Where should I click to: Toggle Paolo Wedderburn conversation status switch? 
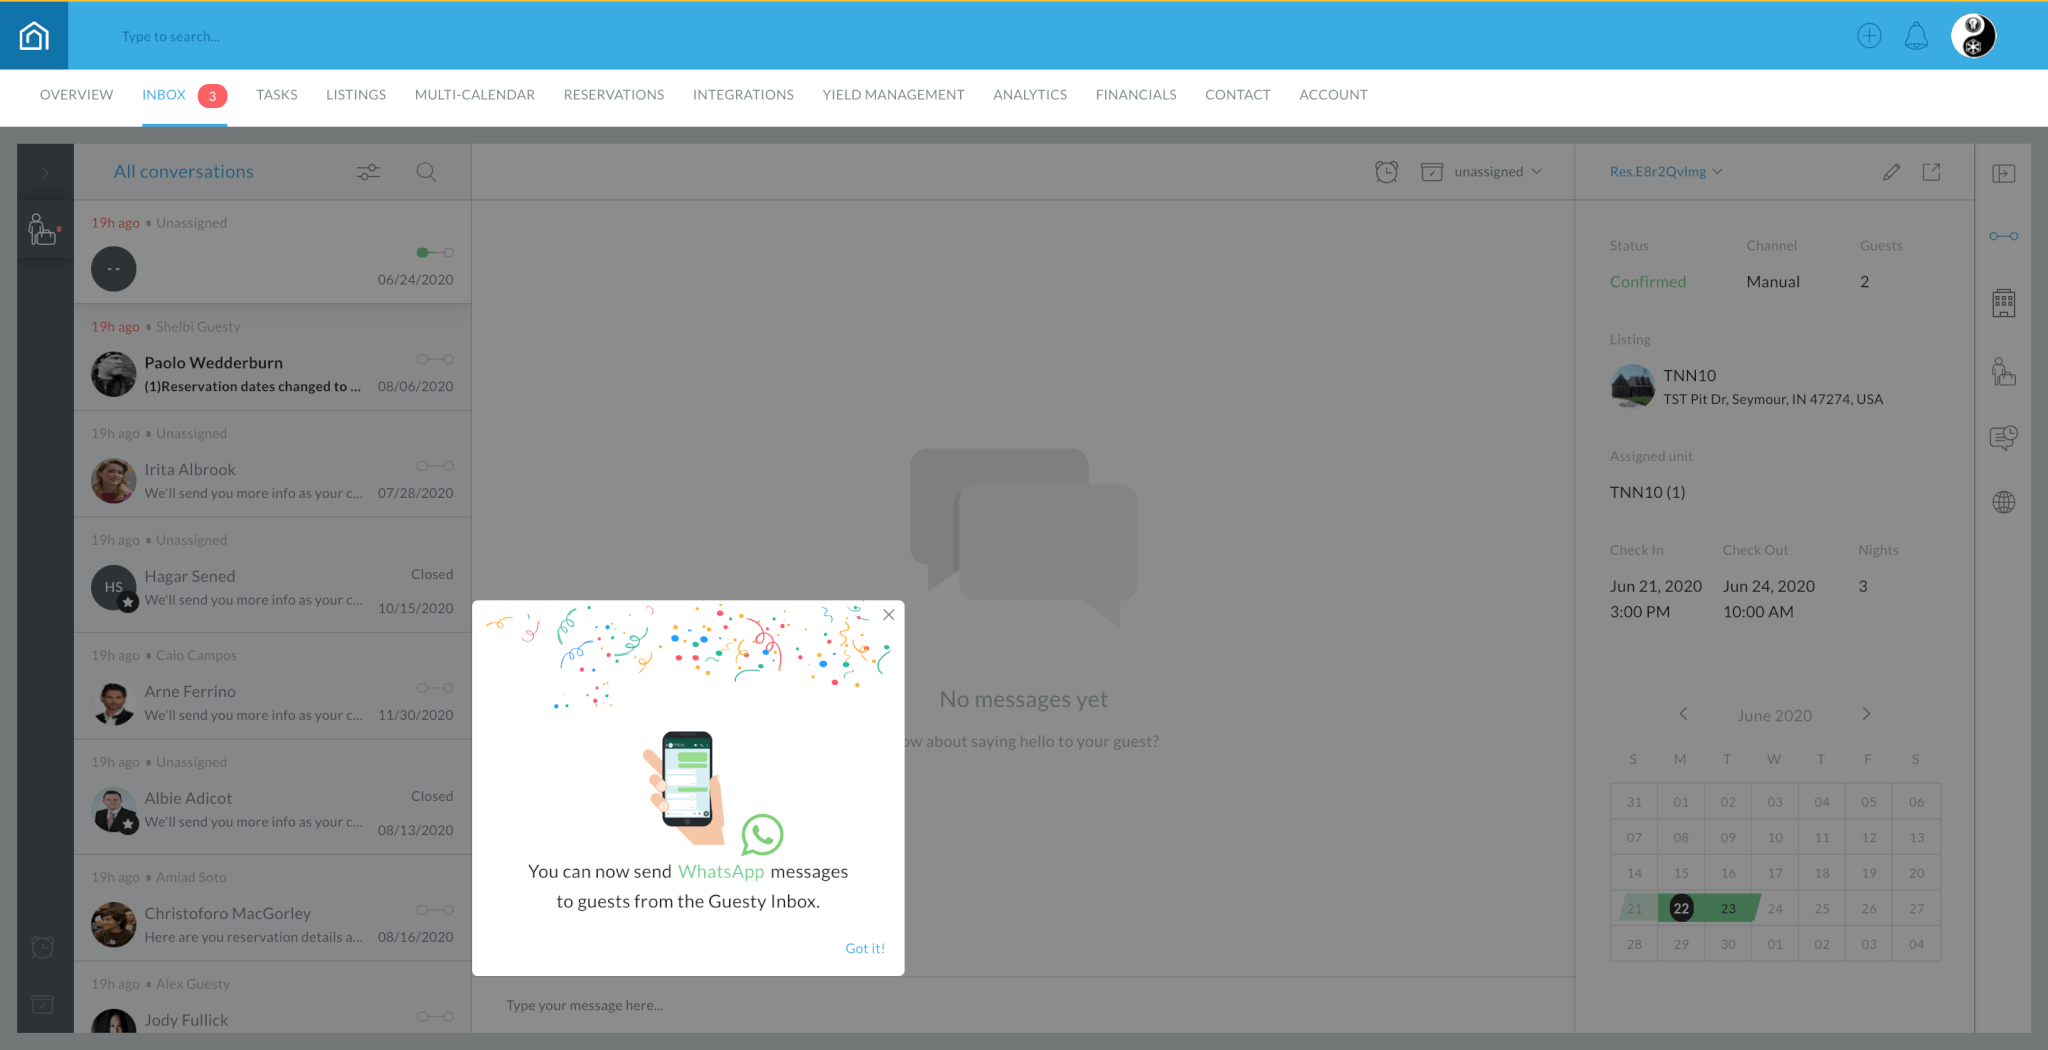click(435, 359)
